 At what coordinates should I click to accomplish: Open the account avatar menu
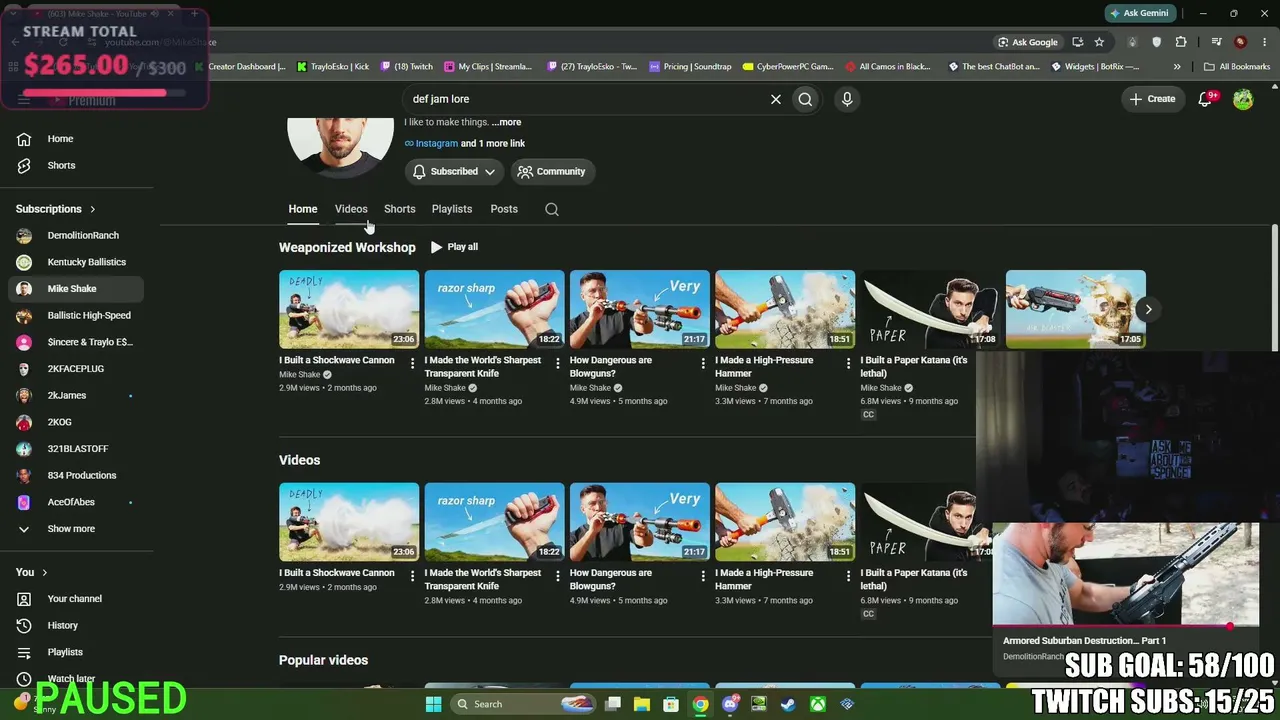1243,99
